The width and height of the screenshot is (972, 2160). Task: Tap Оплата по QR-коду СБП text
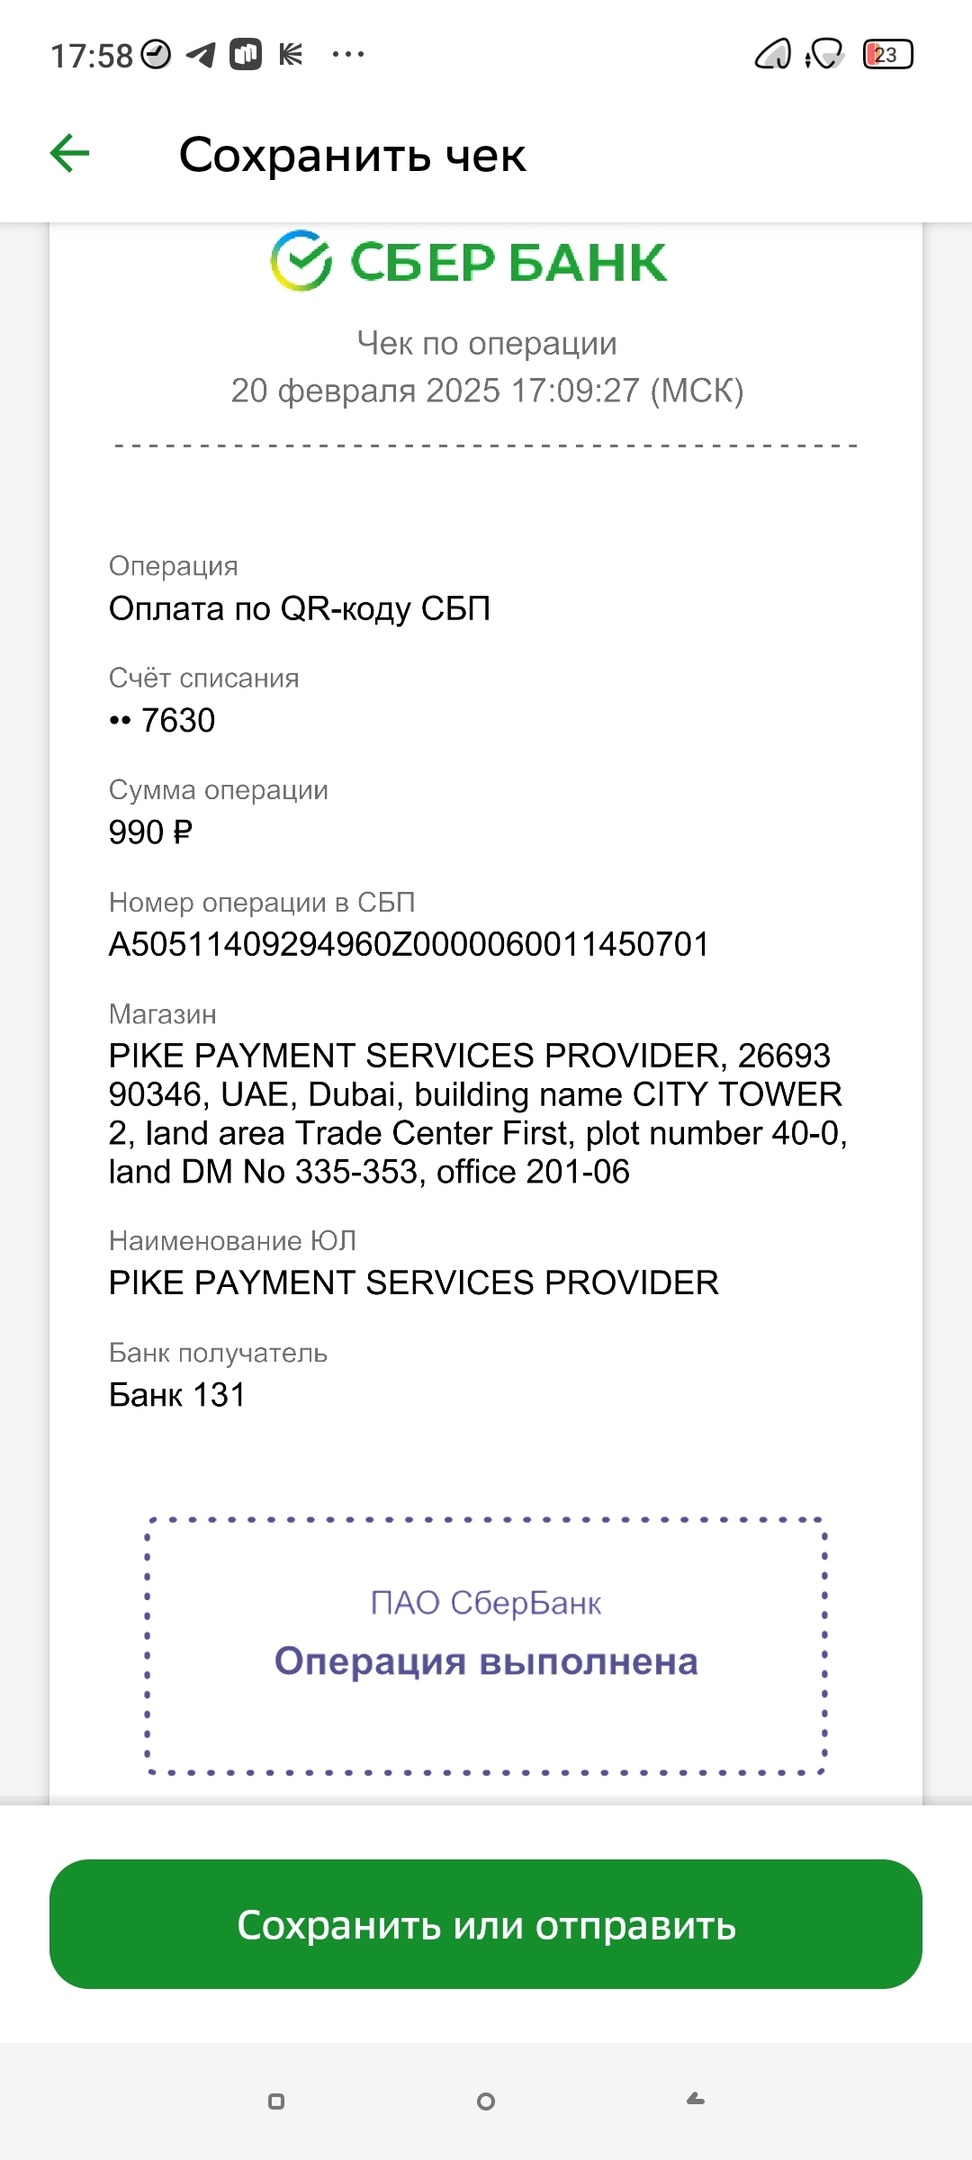[300, 608]
